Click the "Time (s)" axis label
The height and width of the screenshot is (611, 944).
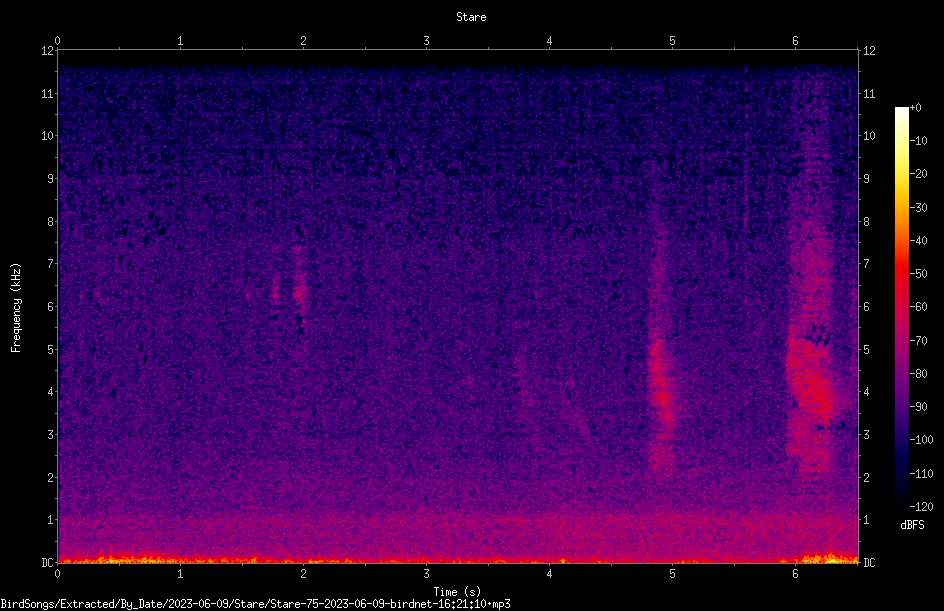pos(457,592)
